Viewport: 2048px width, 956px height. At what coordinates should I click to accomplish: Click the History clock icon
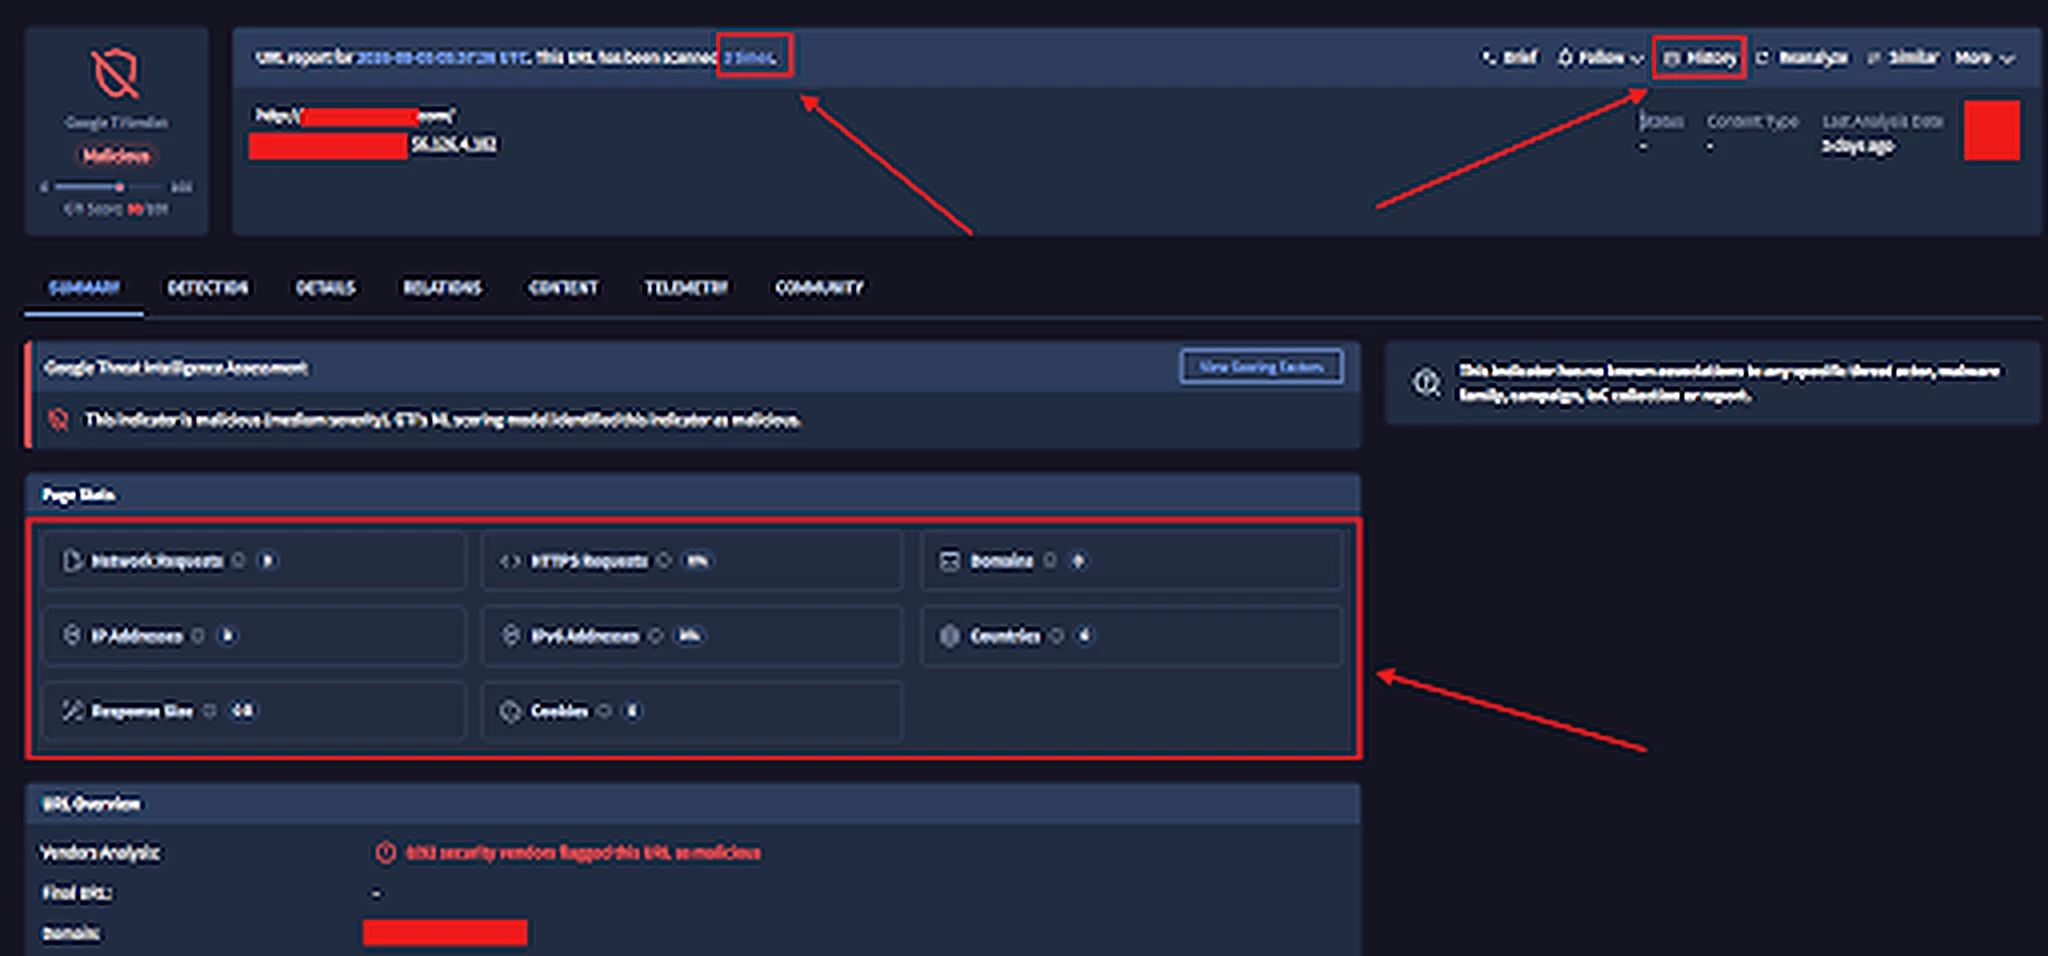1671,58
